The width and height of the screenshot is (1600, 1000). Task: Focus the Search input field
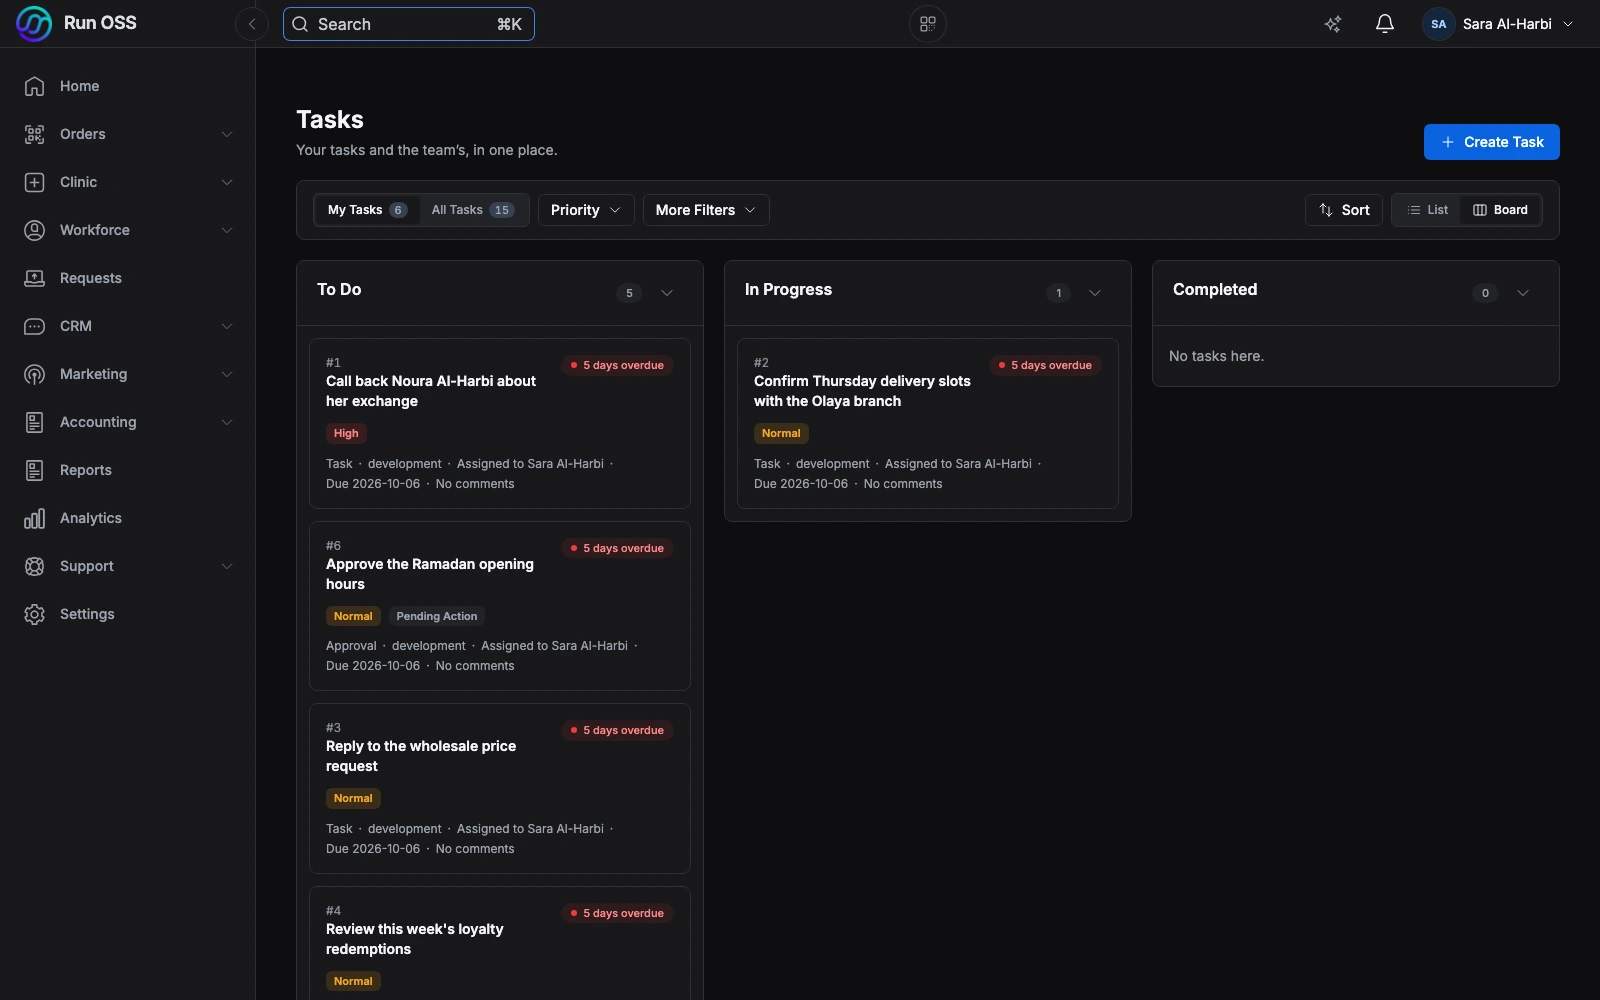pos(409,24)
